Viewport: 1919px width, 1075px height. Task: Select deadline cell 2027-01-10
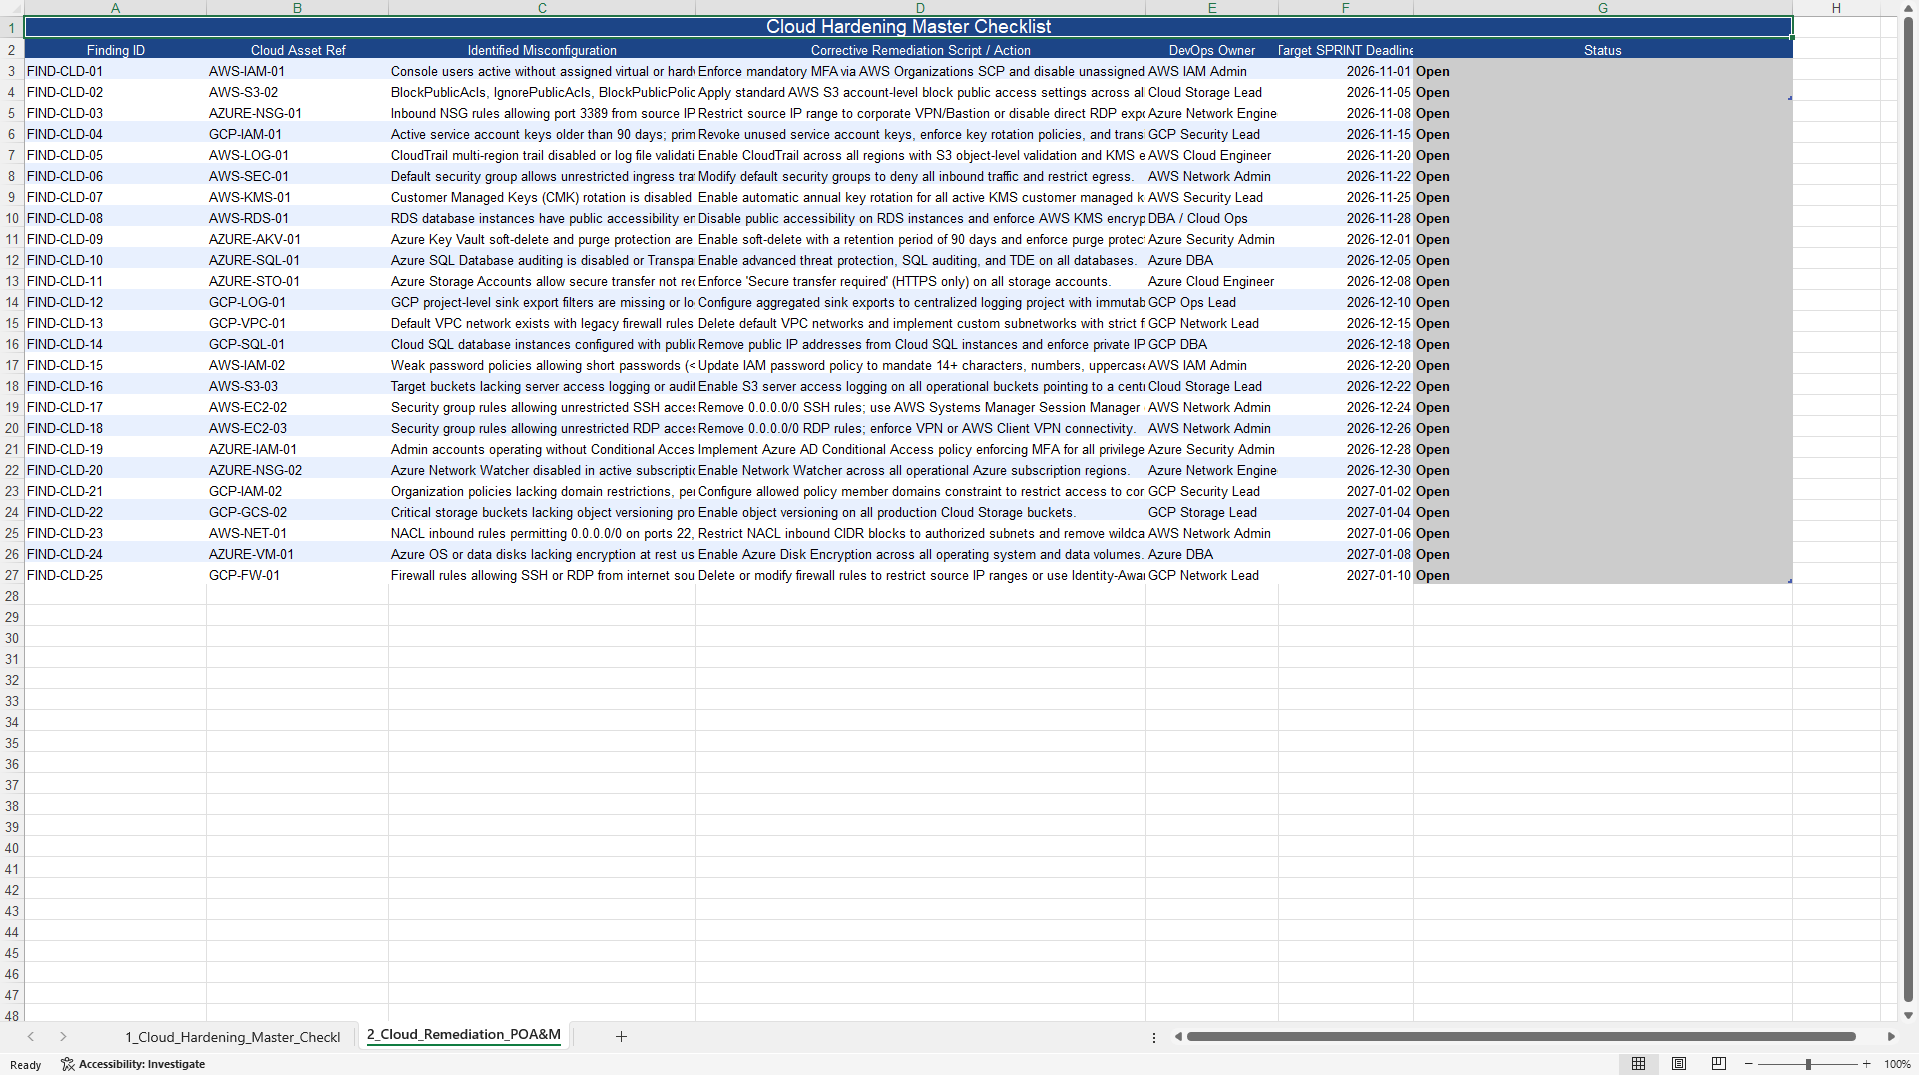pyautogui.click(x=1345, y=575)
